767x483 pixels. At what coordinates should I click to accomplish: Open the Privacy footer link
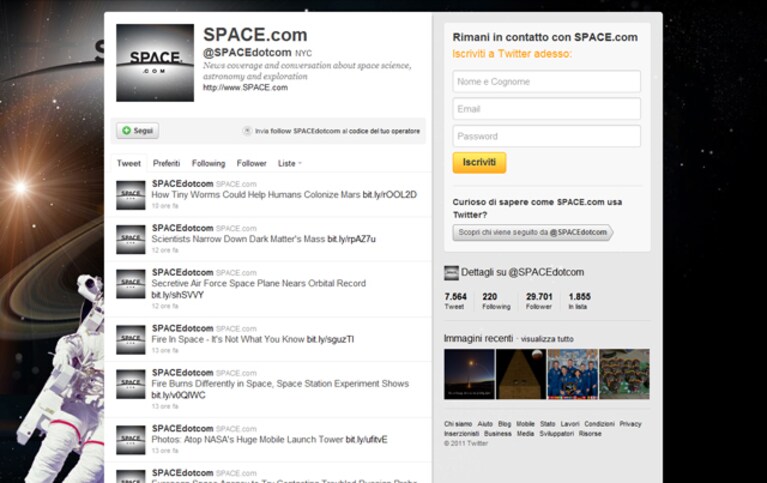(630, 424)
